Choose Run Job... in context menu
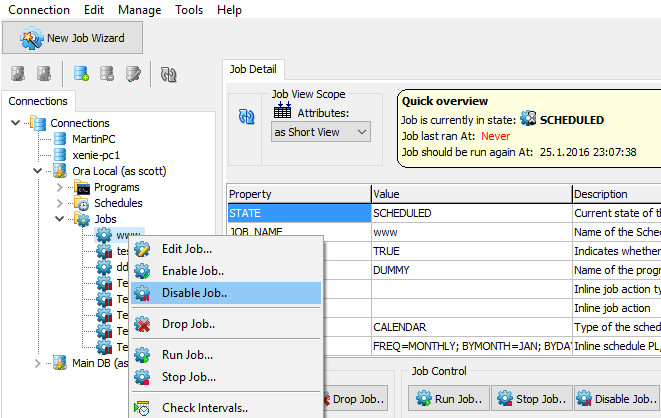The image size is (661, 418). pyautogui.click(x=226, y=355)
